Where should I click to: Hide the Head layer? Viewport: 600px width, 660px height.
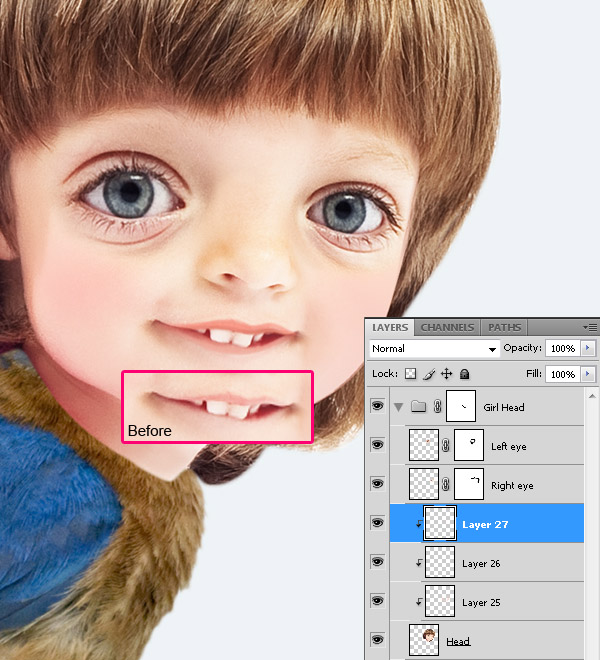(377, 640)
